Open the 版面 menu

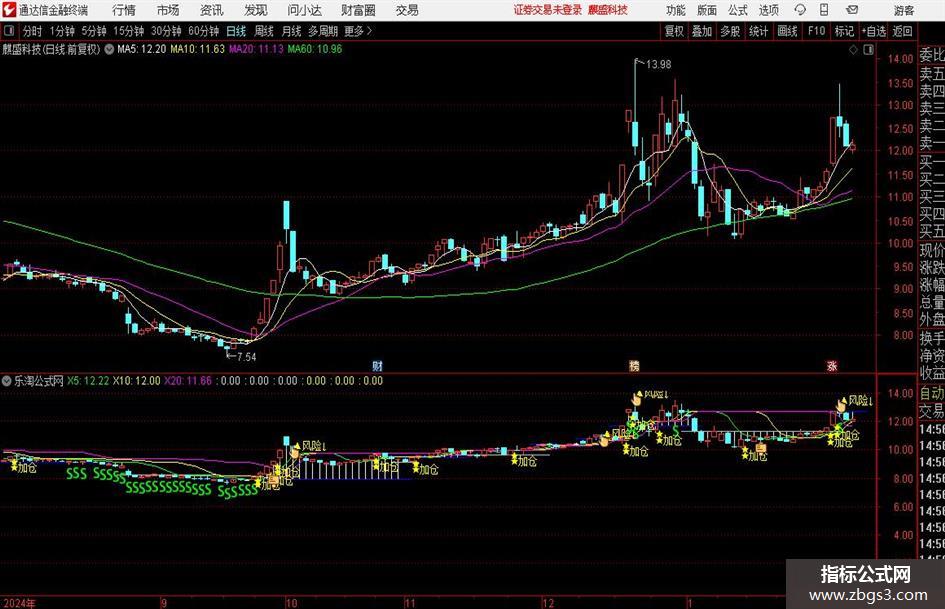pyautogui.click(x=706, y=10)
